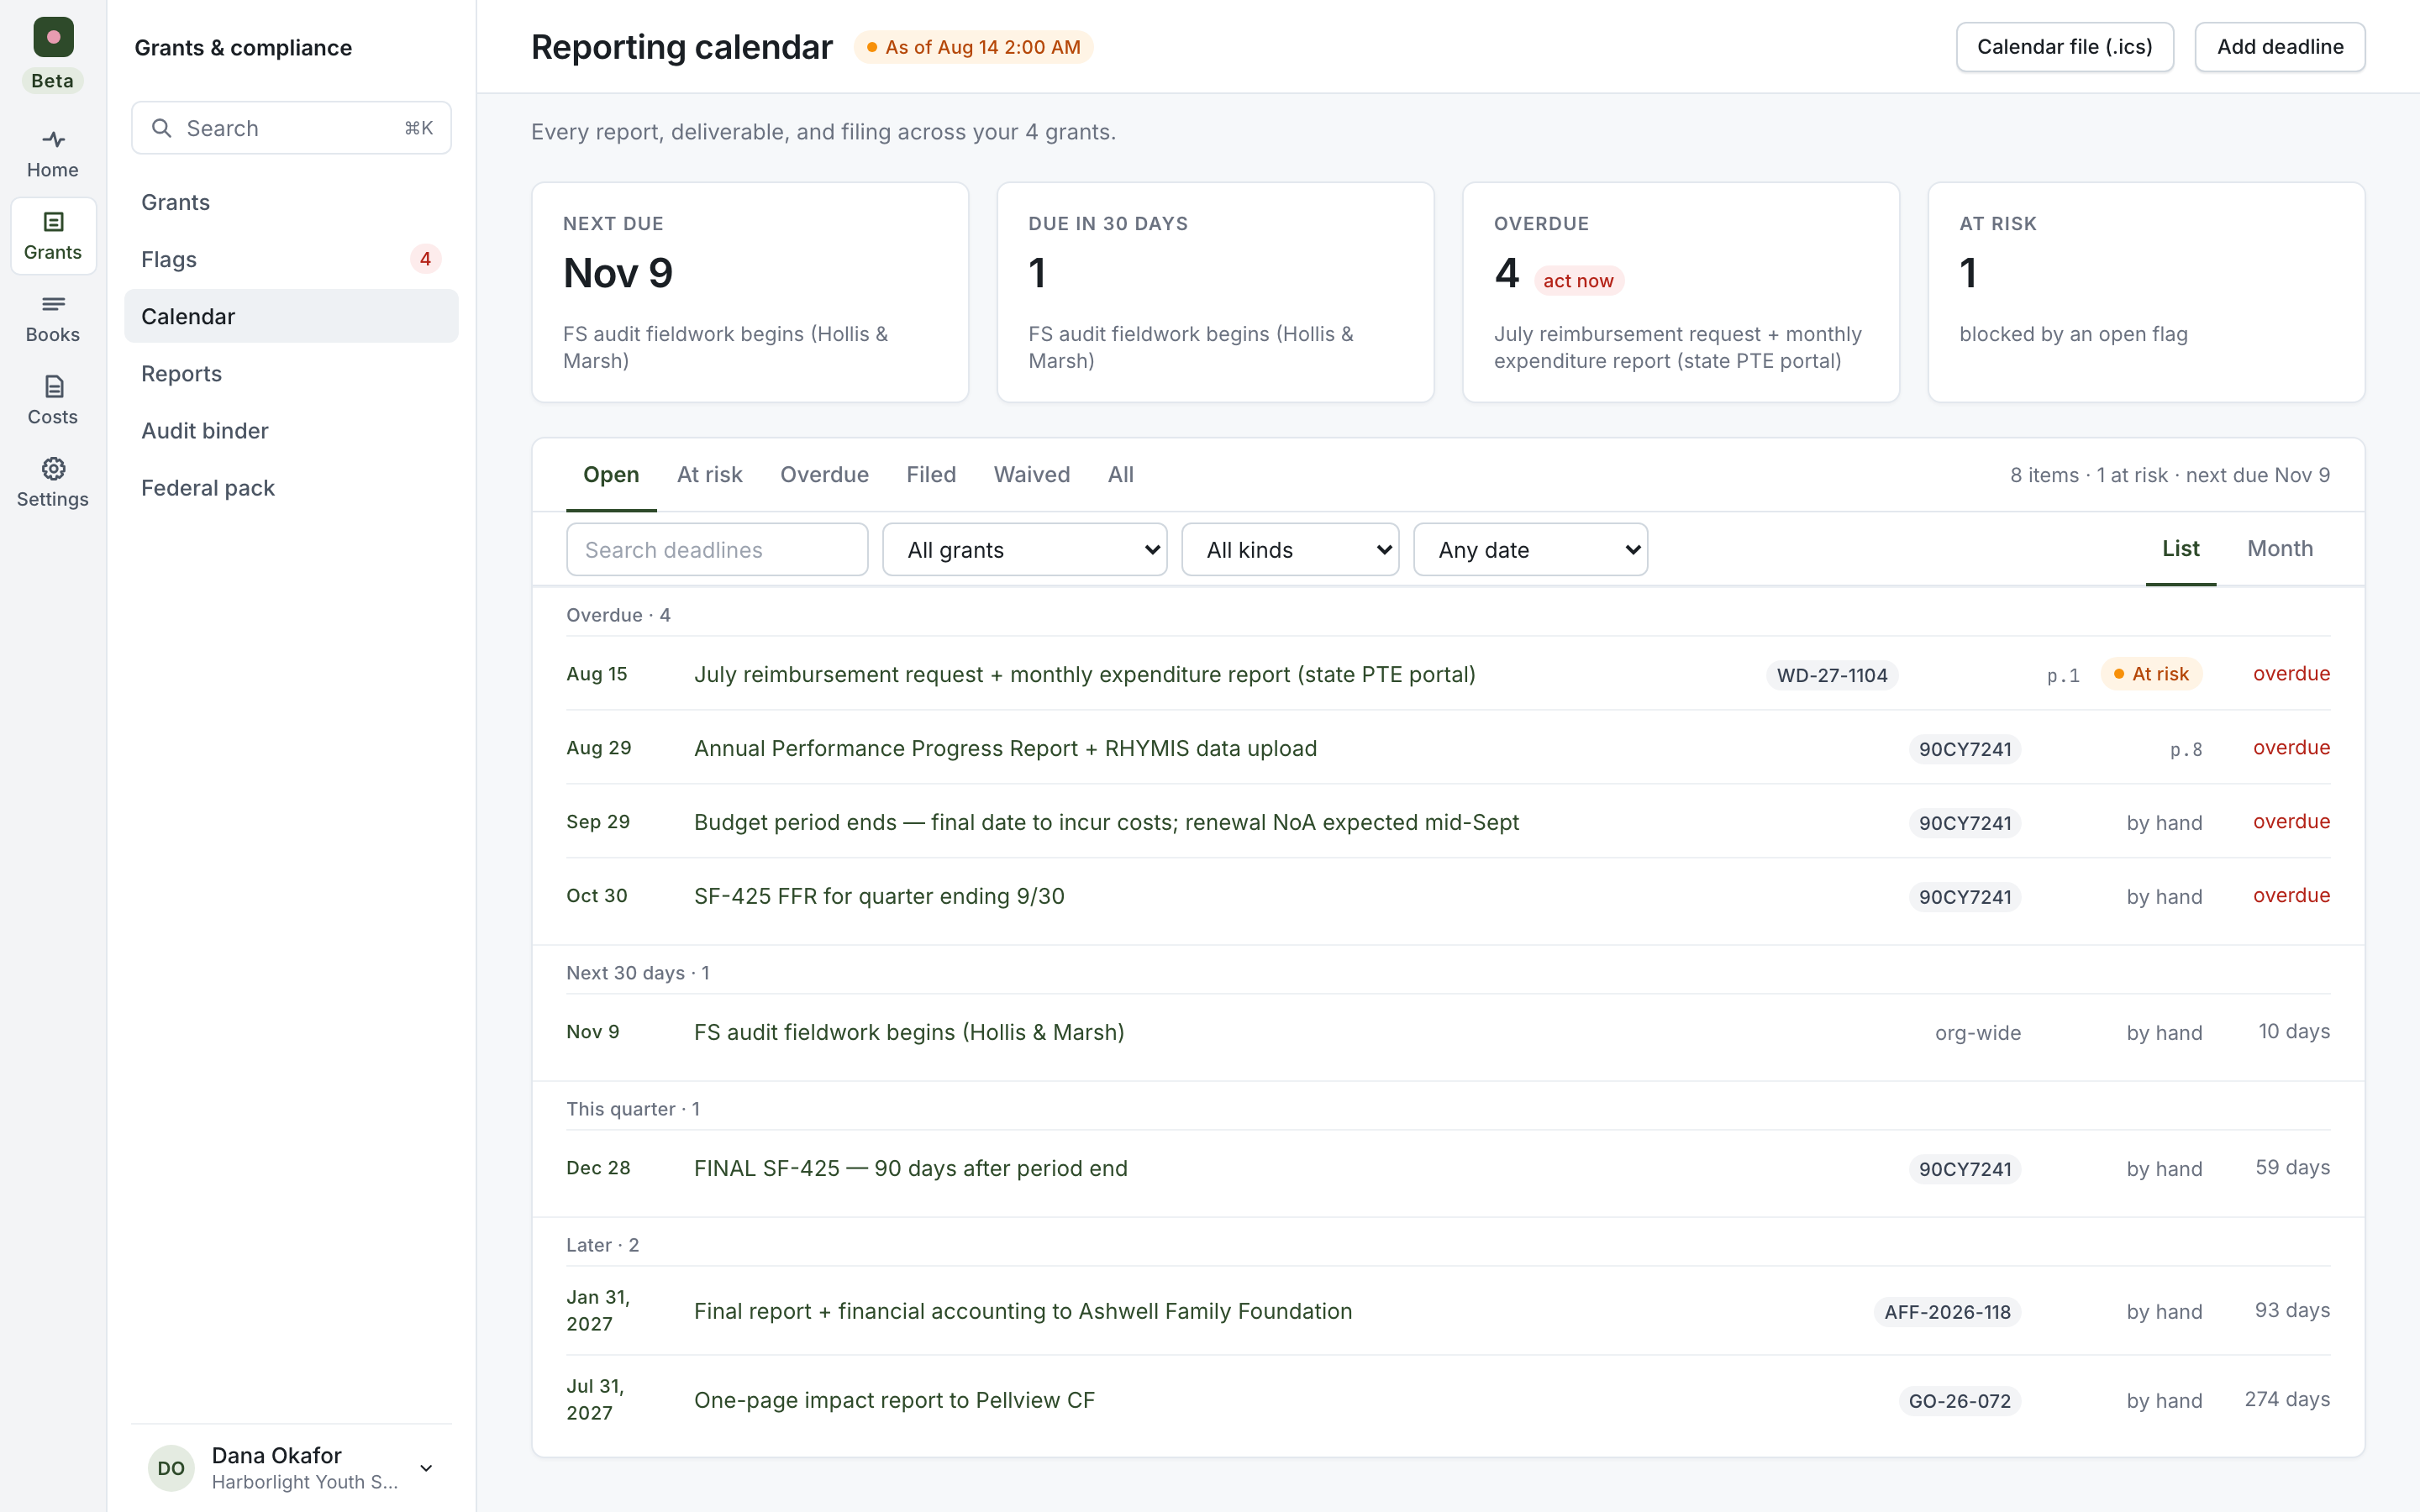Open Reports in the sidebar
Viewport: 2420px width, 1512px height.
pyautogui.click(x=291, y=373)
